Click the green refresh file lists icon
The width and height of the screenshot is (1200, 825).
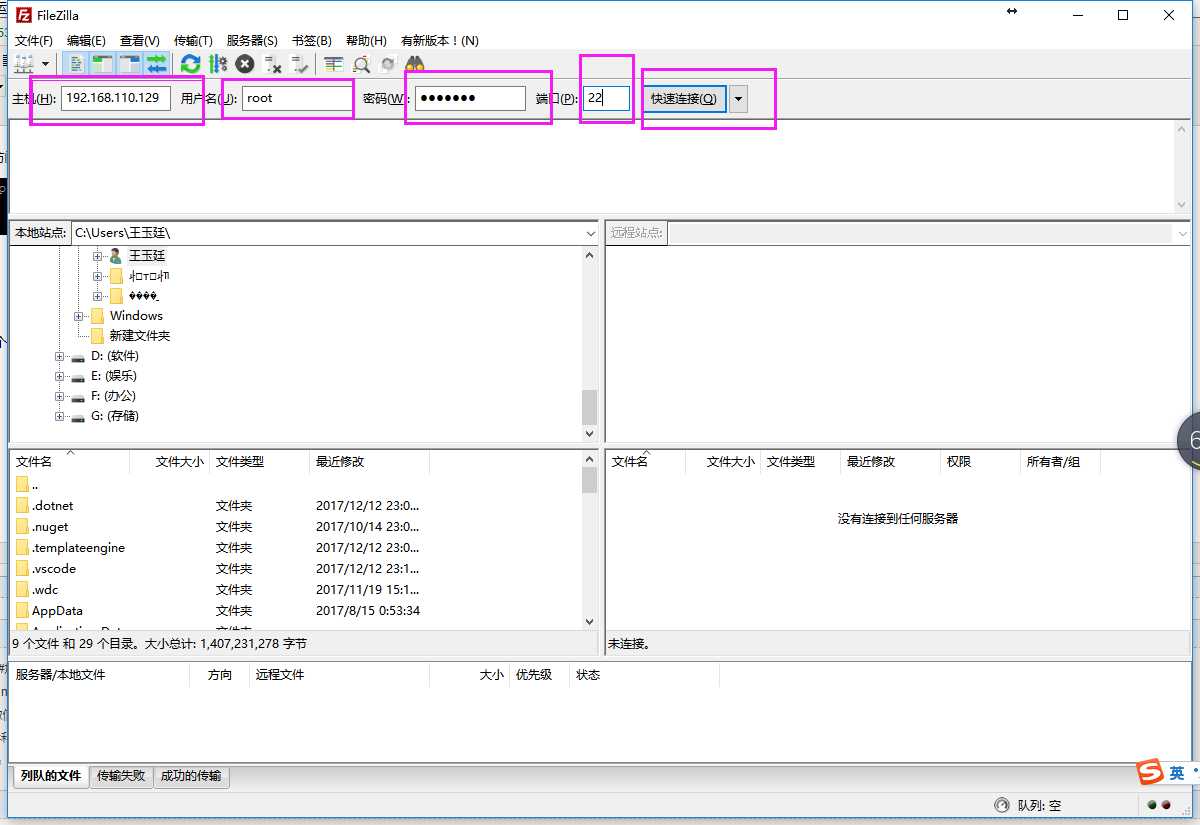pos(190,64)
